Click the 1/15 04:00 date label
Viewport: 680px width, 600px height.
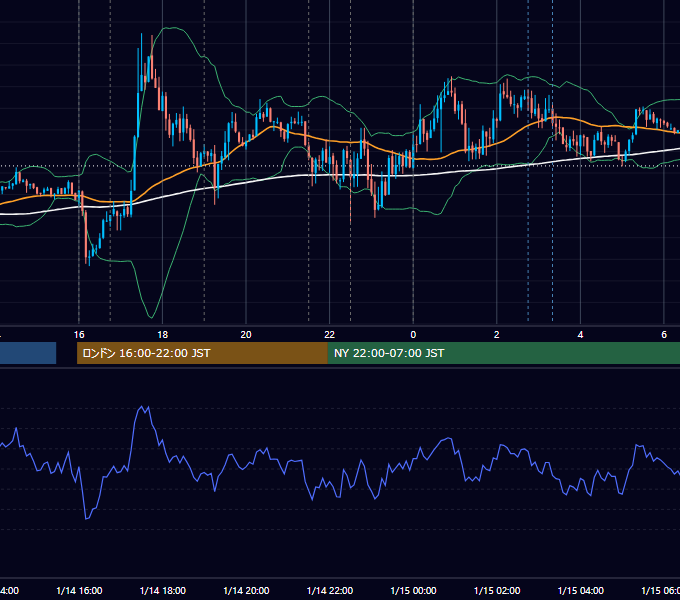click(581, 590)
